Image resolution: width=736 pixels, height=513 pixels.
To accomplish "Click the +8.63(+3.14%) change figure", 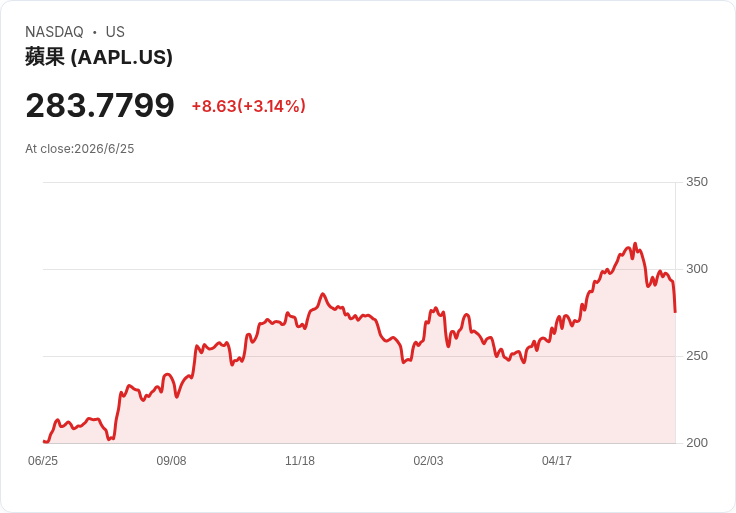I will (x=249, y=106).
